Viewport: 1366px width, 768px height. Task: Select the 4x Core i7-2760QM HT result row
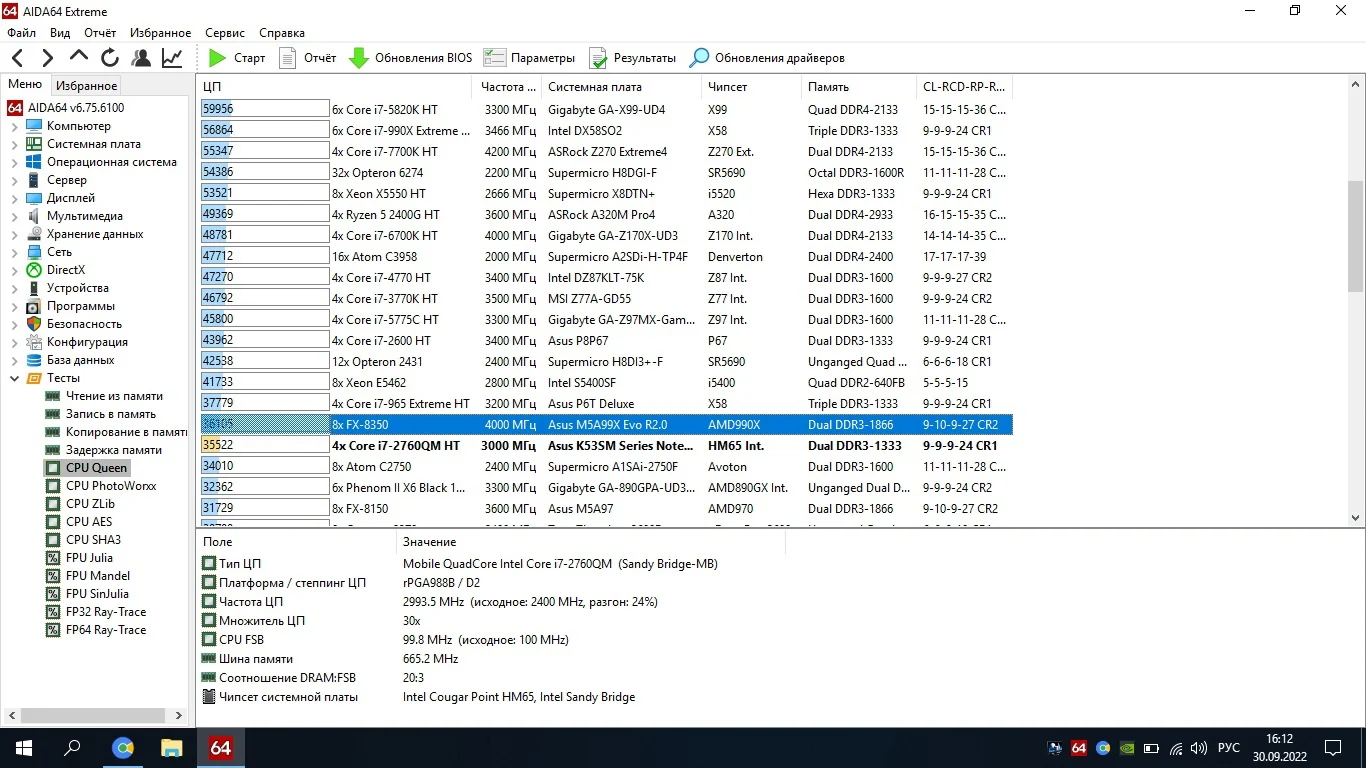tap(606, 446)
